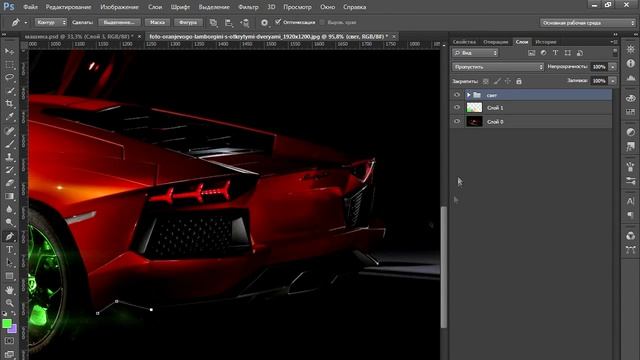The height and width of the screenshot is (360, 640).
Task: Toggle Quick Mask mode icon
Action: [9, 341]
